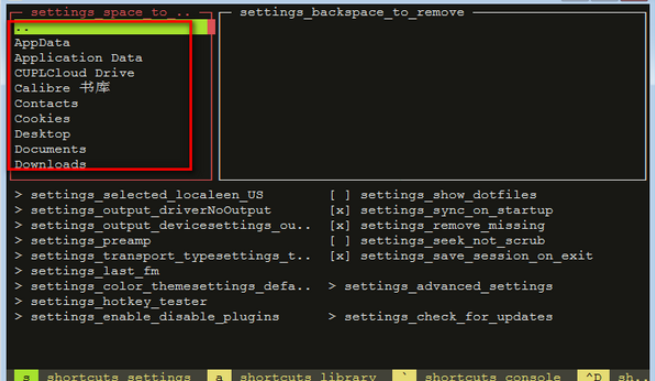Select the Cookies folder

pyautogui.click(x=42, y=119)
